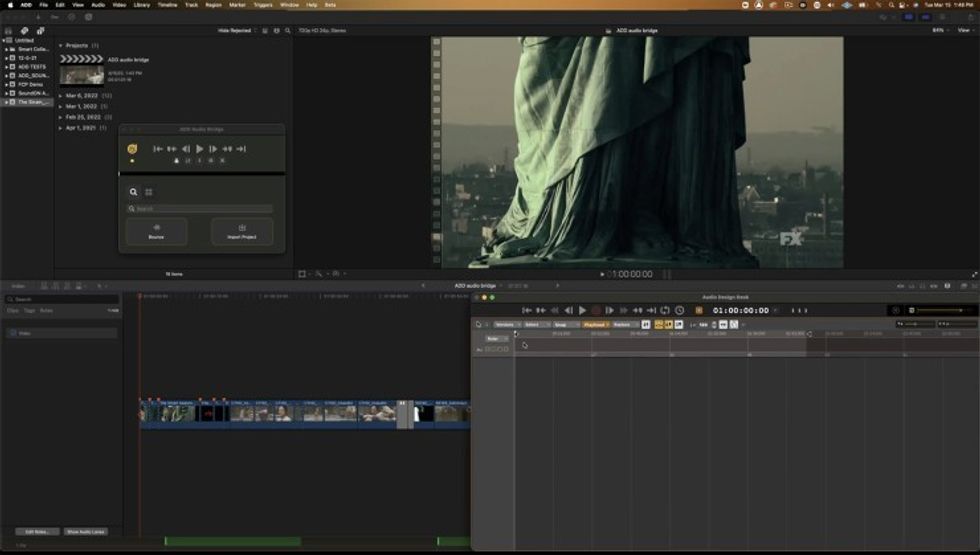Rewind in ADD Audio Bridge transport
The image size is (980, 555).
(x=172, y=149)
